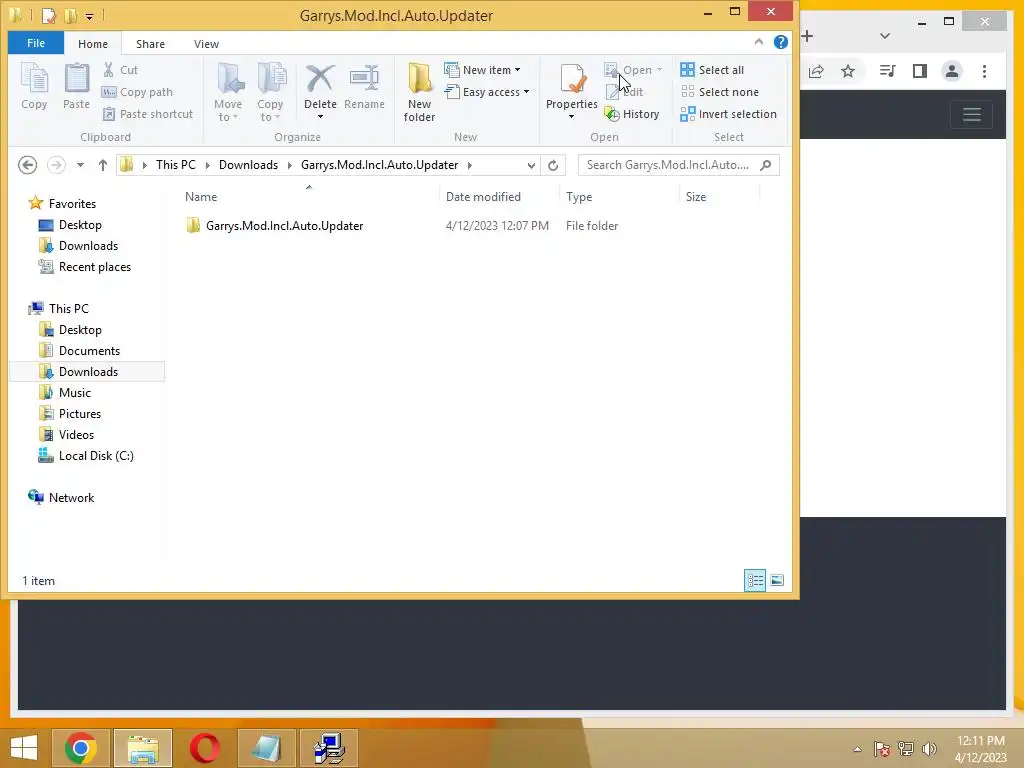Sort files by the Name column

coord(201,197)
